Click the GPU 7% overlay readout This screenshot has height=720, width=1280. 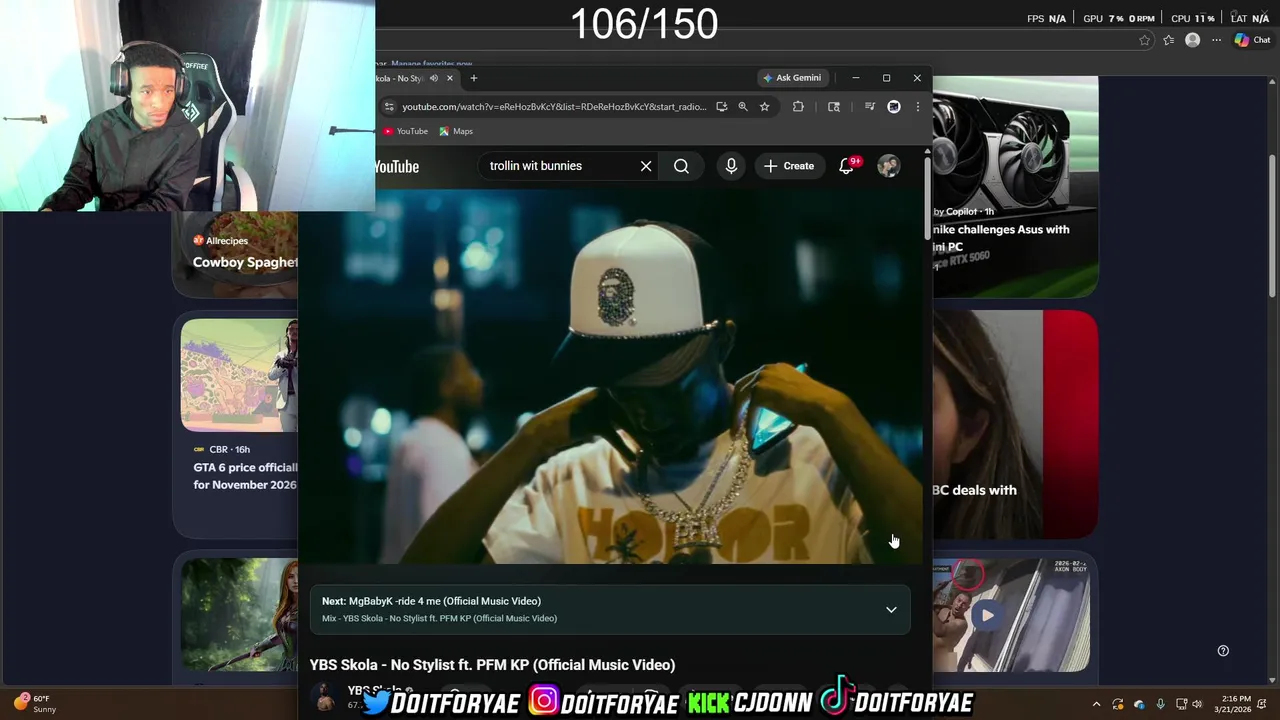coord(1119,18)
